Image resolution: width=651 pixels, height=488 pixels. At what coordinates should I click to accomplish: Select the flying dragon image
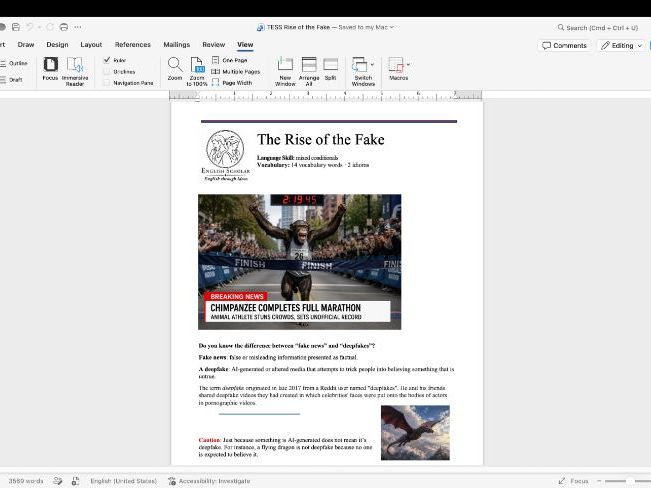click(x=415, y=432)
